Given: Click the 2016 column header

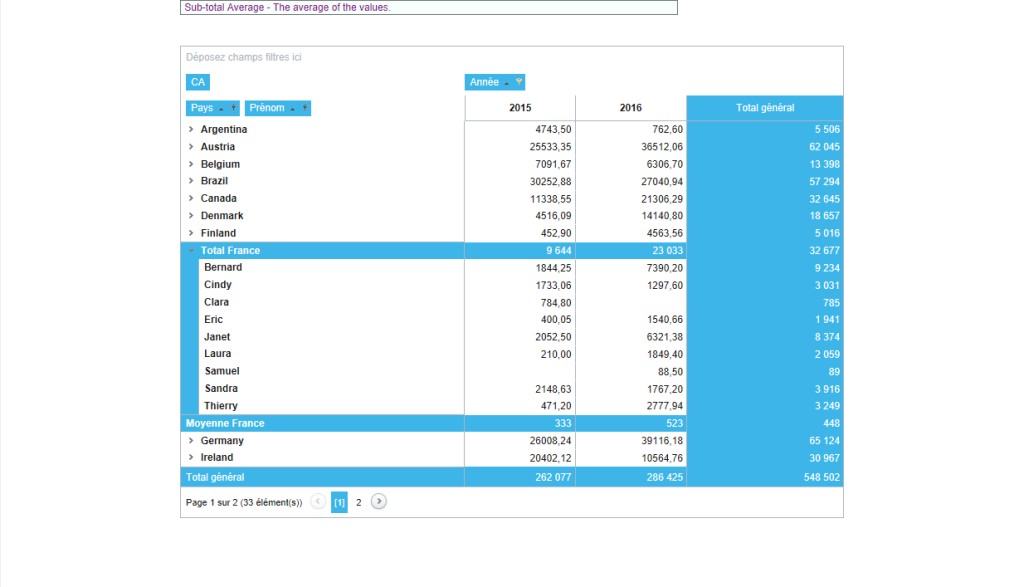Looking at the screenshot, I should (631, 108).
